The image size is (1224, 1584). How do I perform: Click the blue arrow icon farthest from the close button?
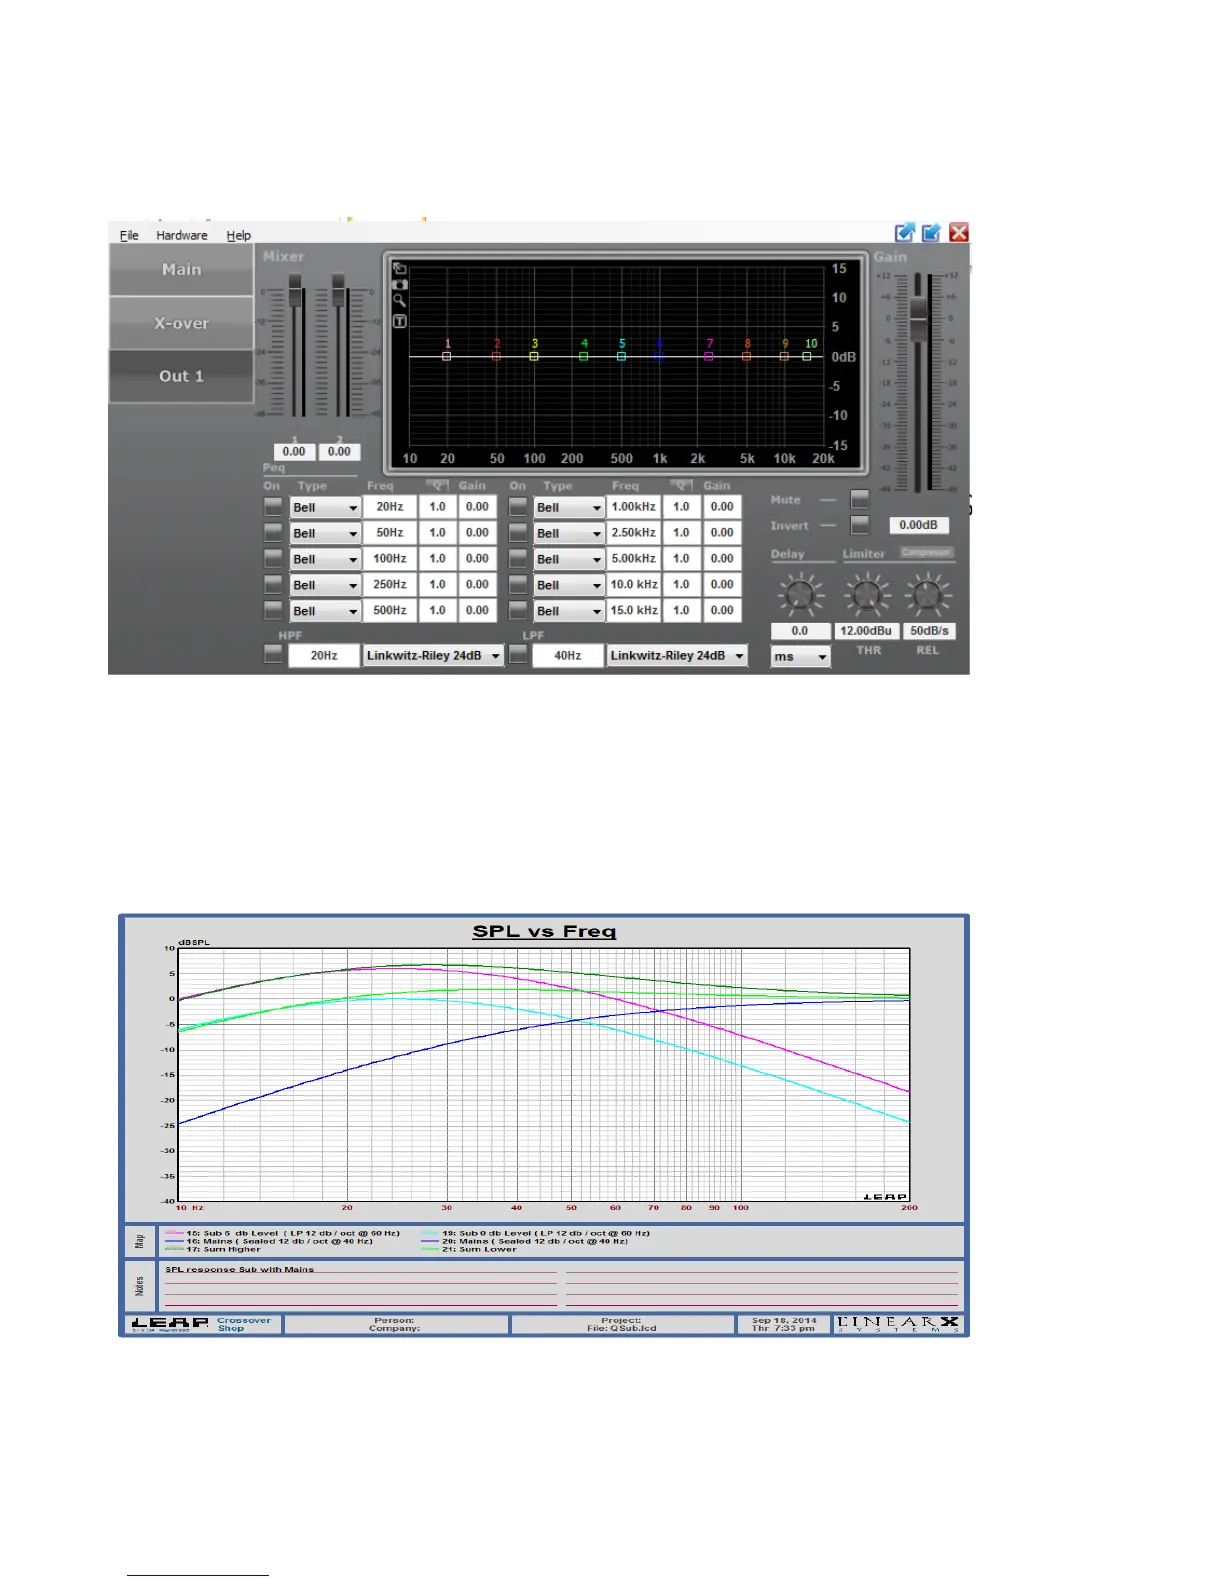[x=905, y=232]
